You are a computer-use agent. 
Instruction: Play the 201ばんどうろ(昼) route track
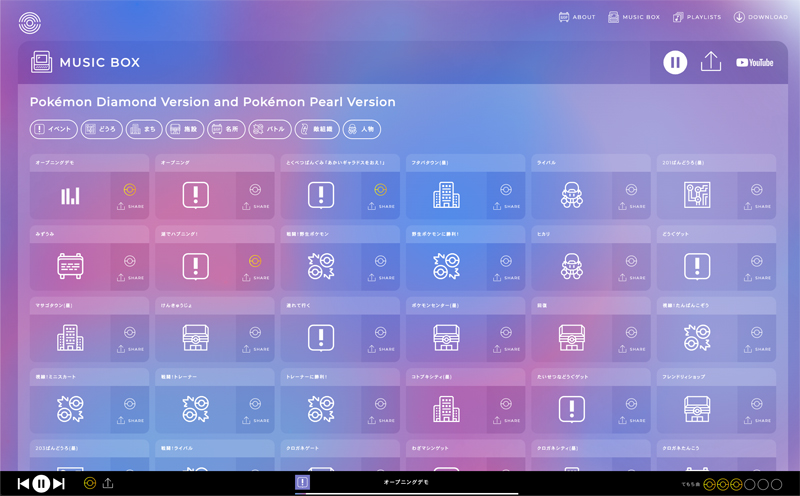pos(697,196)
